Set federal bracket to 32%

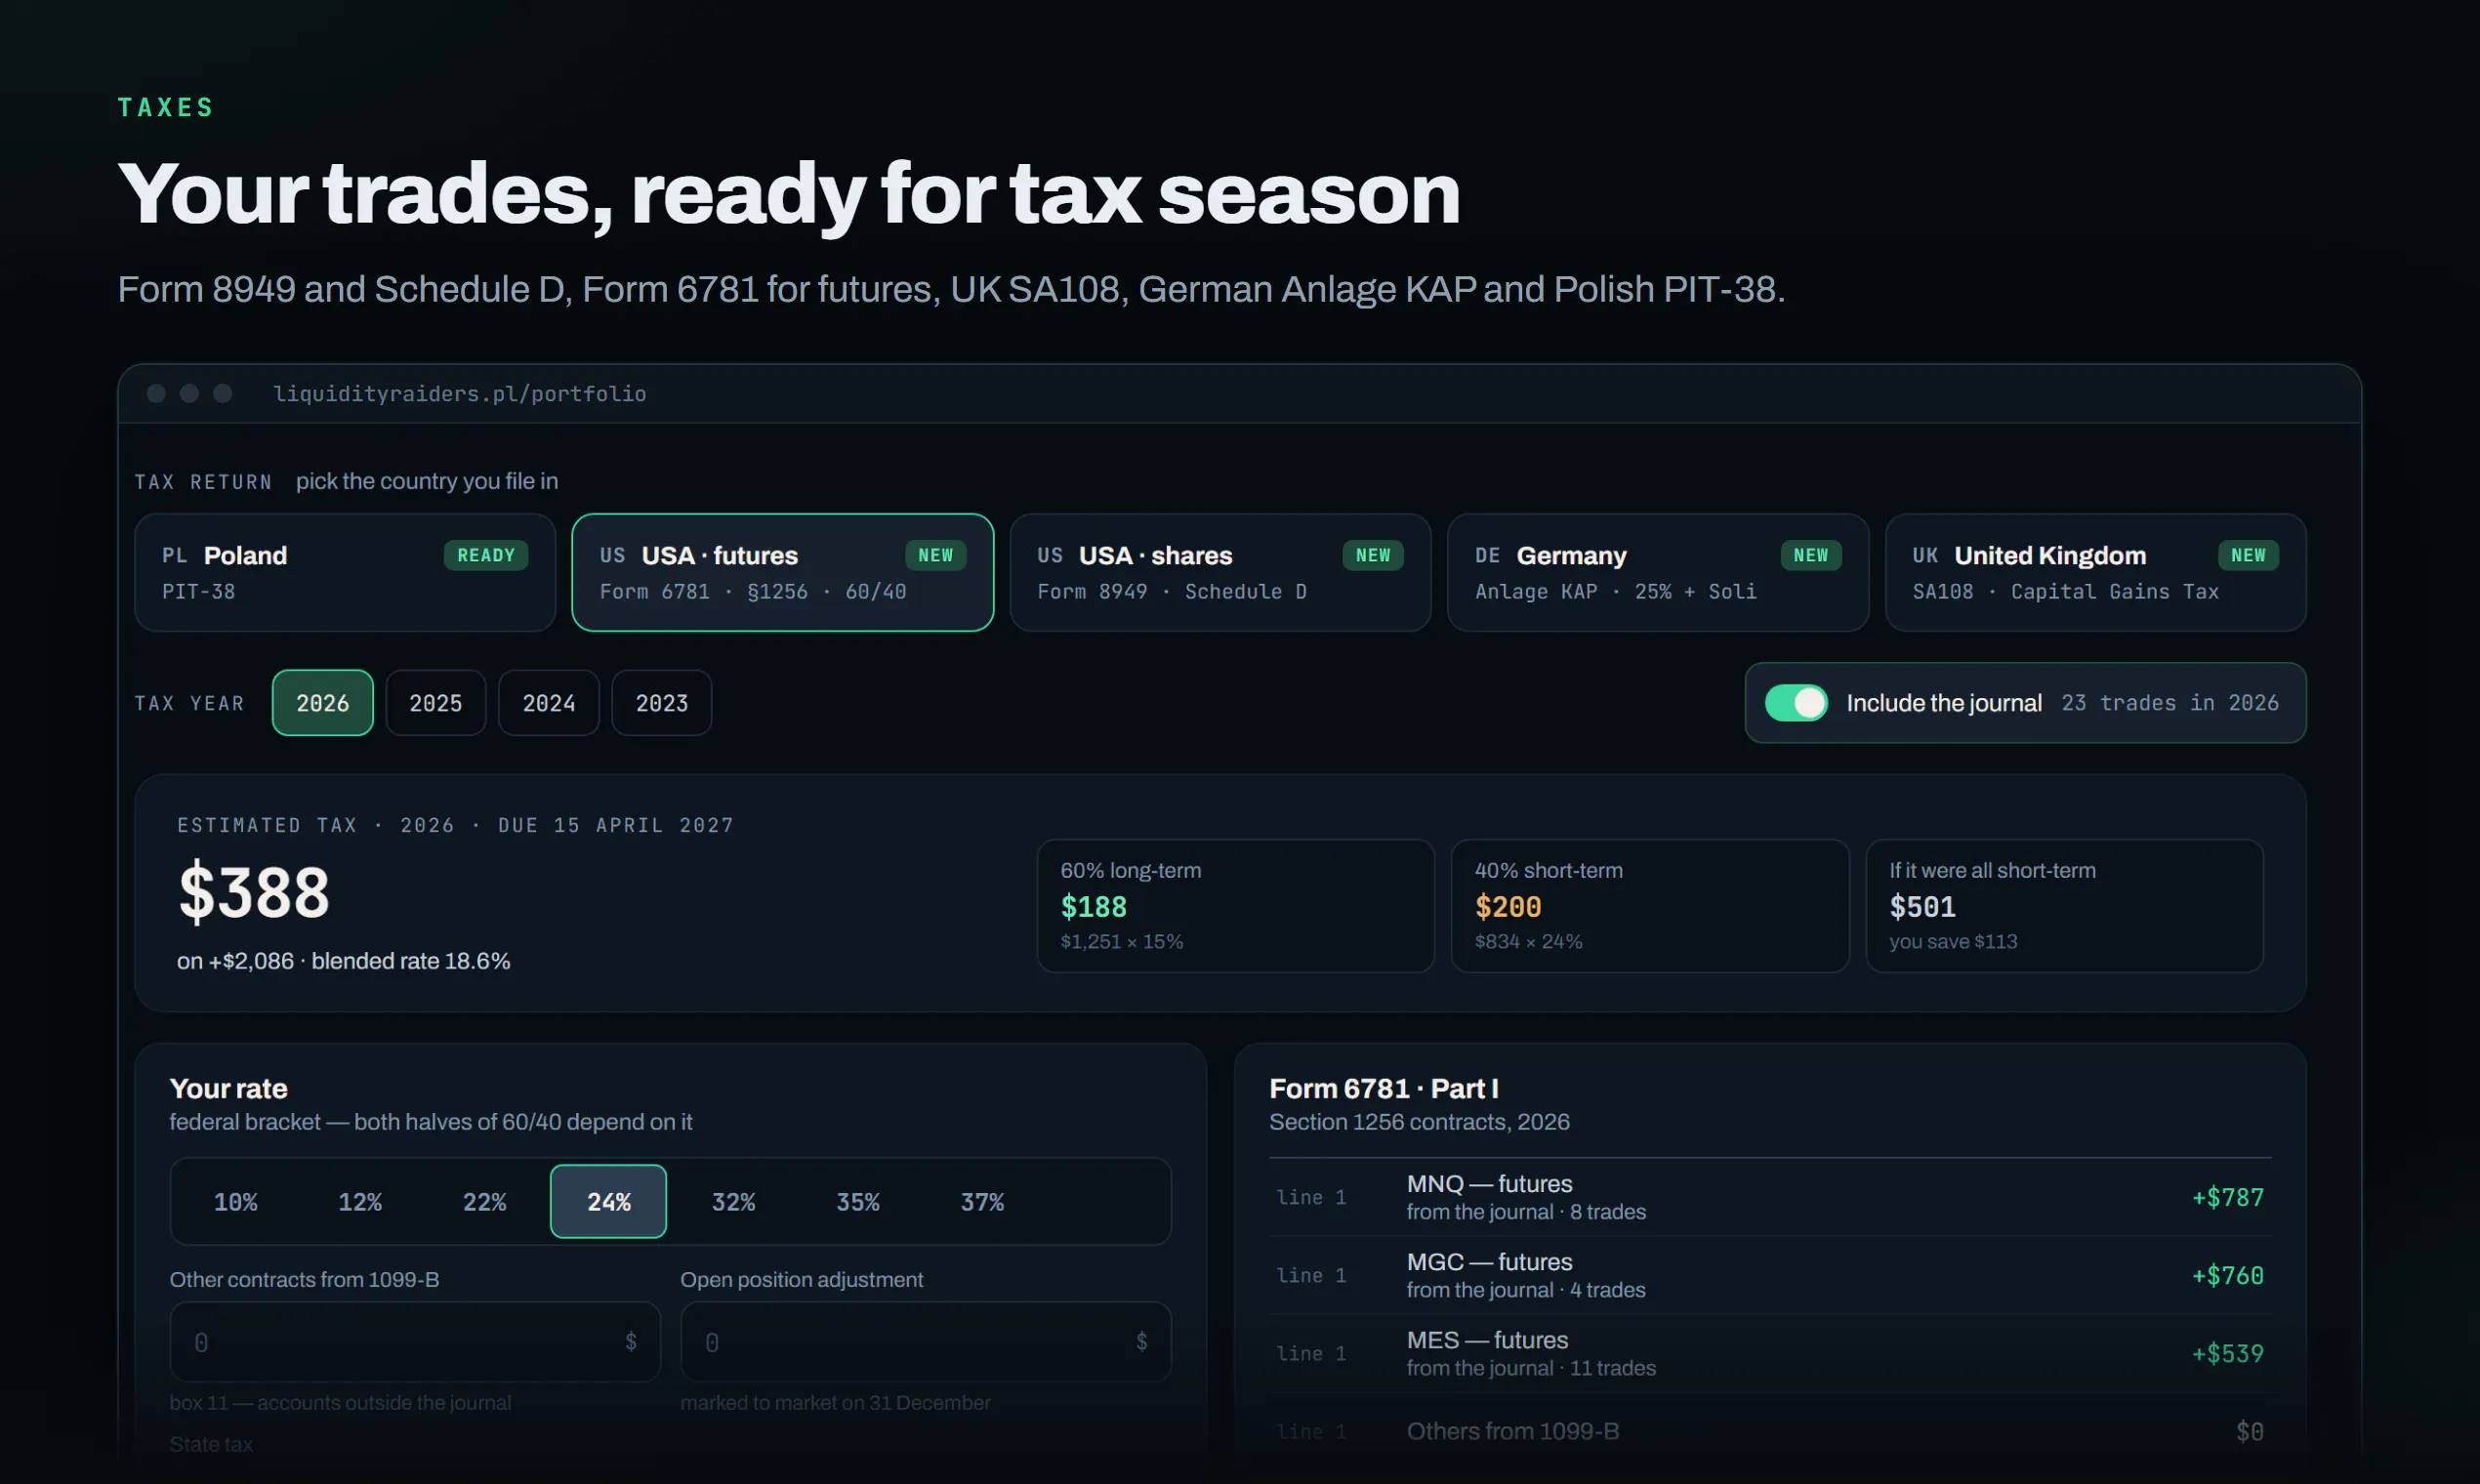click(x=733, y=1201)
